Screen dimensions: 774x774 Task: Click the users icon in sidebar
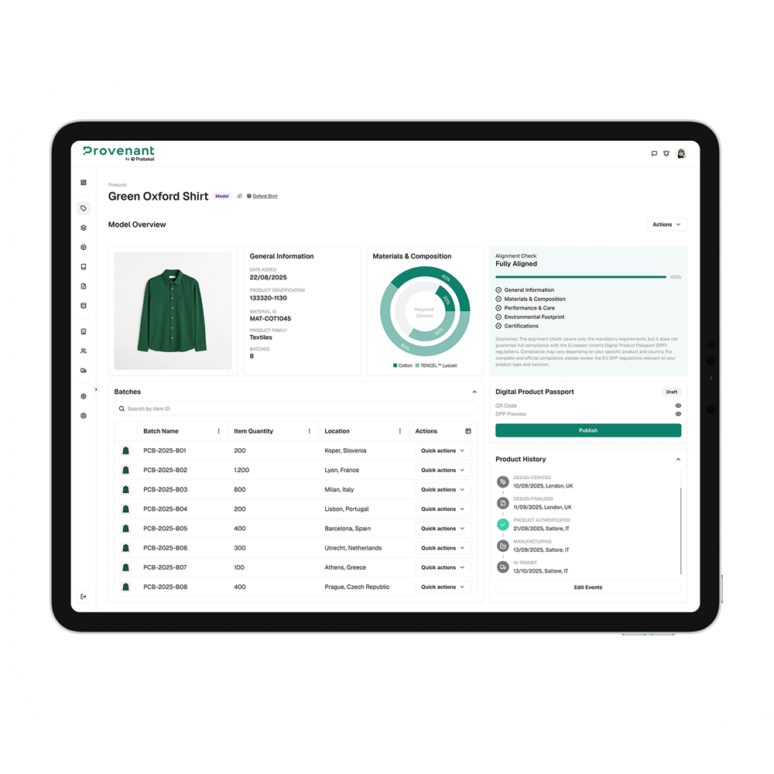(x=84, y=351)
